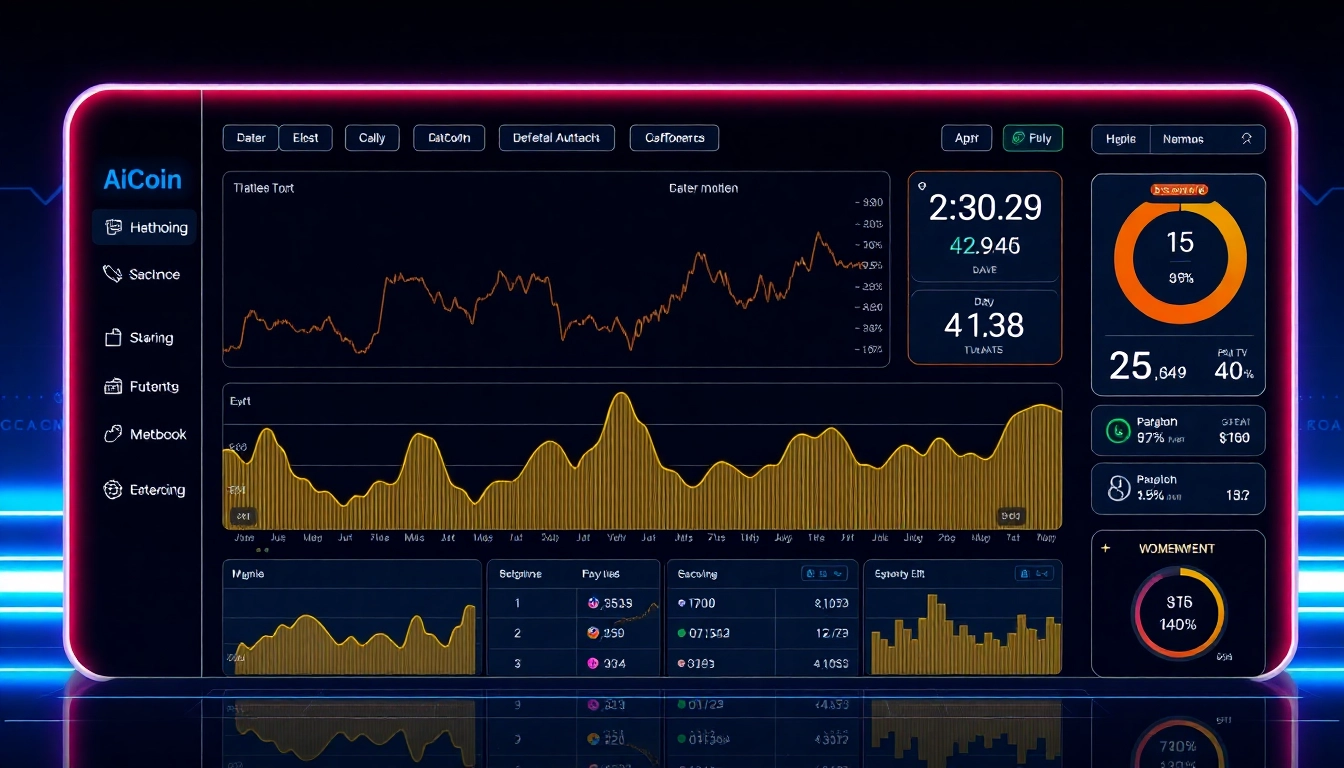Open the selector in Eacving panel header
This screenshot has width=1344, height=768.
[x=825, y=574]
